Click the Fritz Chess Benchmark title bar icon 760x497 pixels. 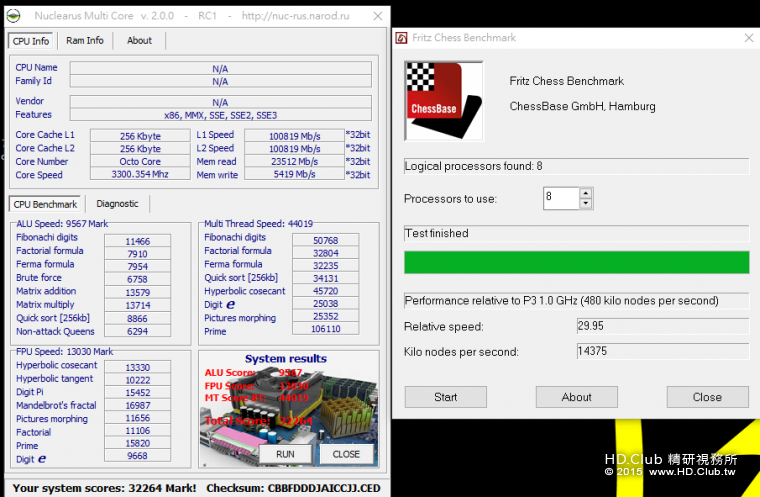tap(401, 38)
